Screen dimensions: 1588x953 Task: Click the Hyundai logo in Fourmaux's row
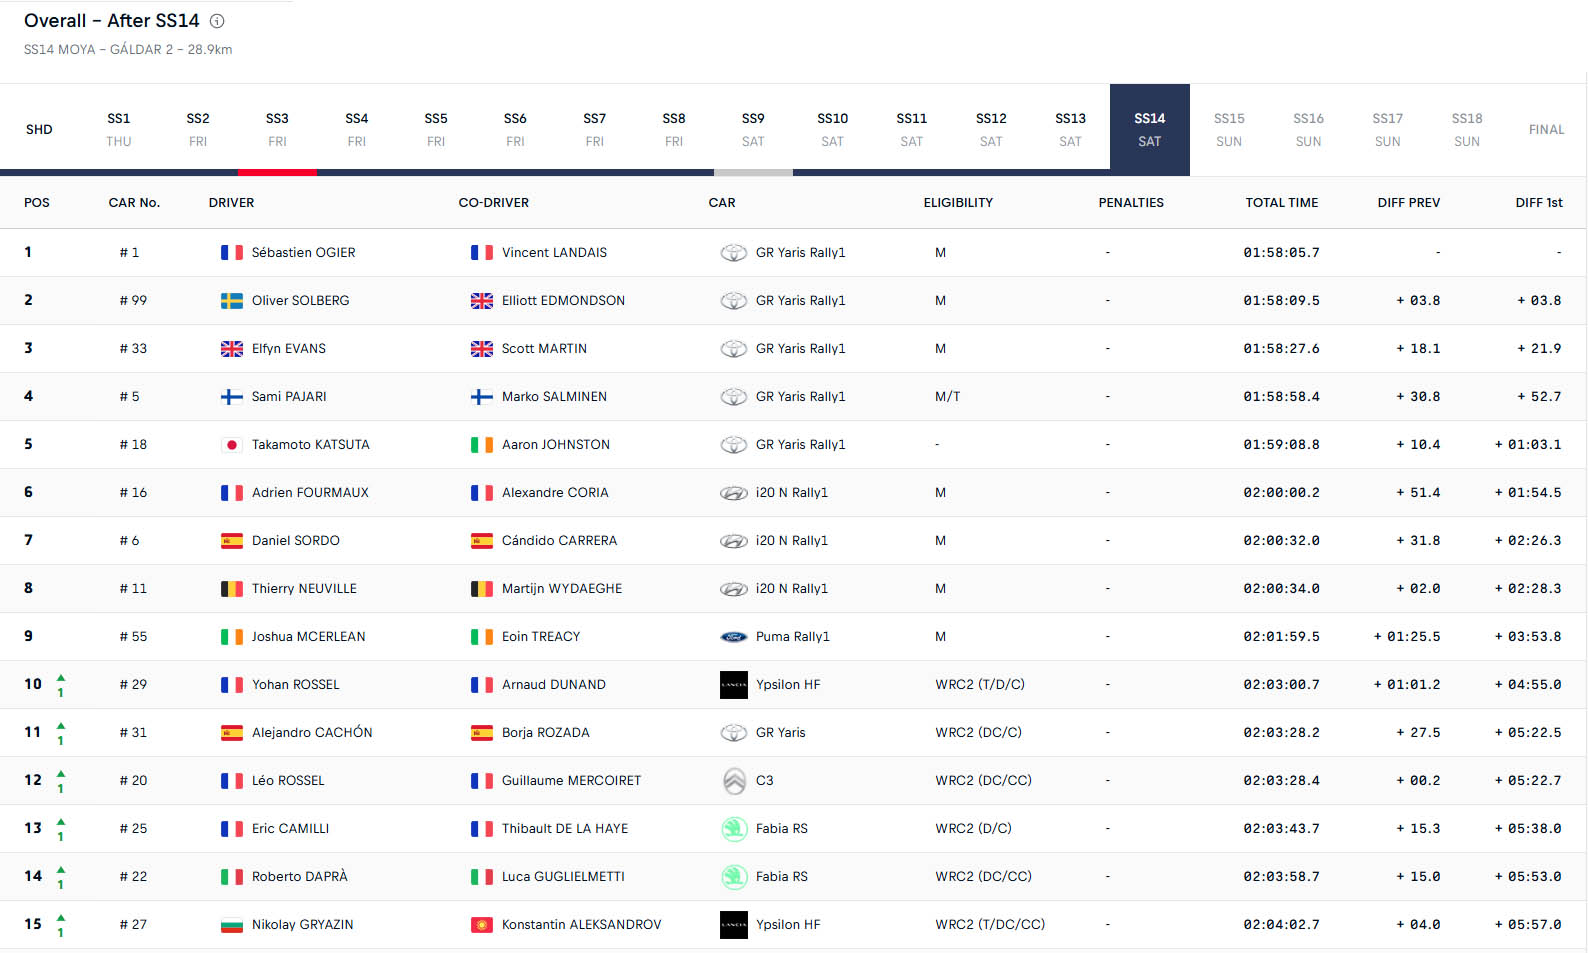point(734,493)
